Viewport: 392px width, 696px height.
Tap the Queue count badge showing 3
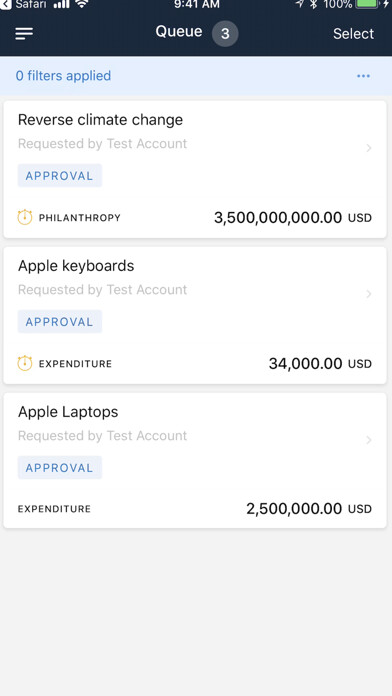(x=225, y=34)
